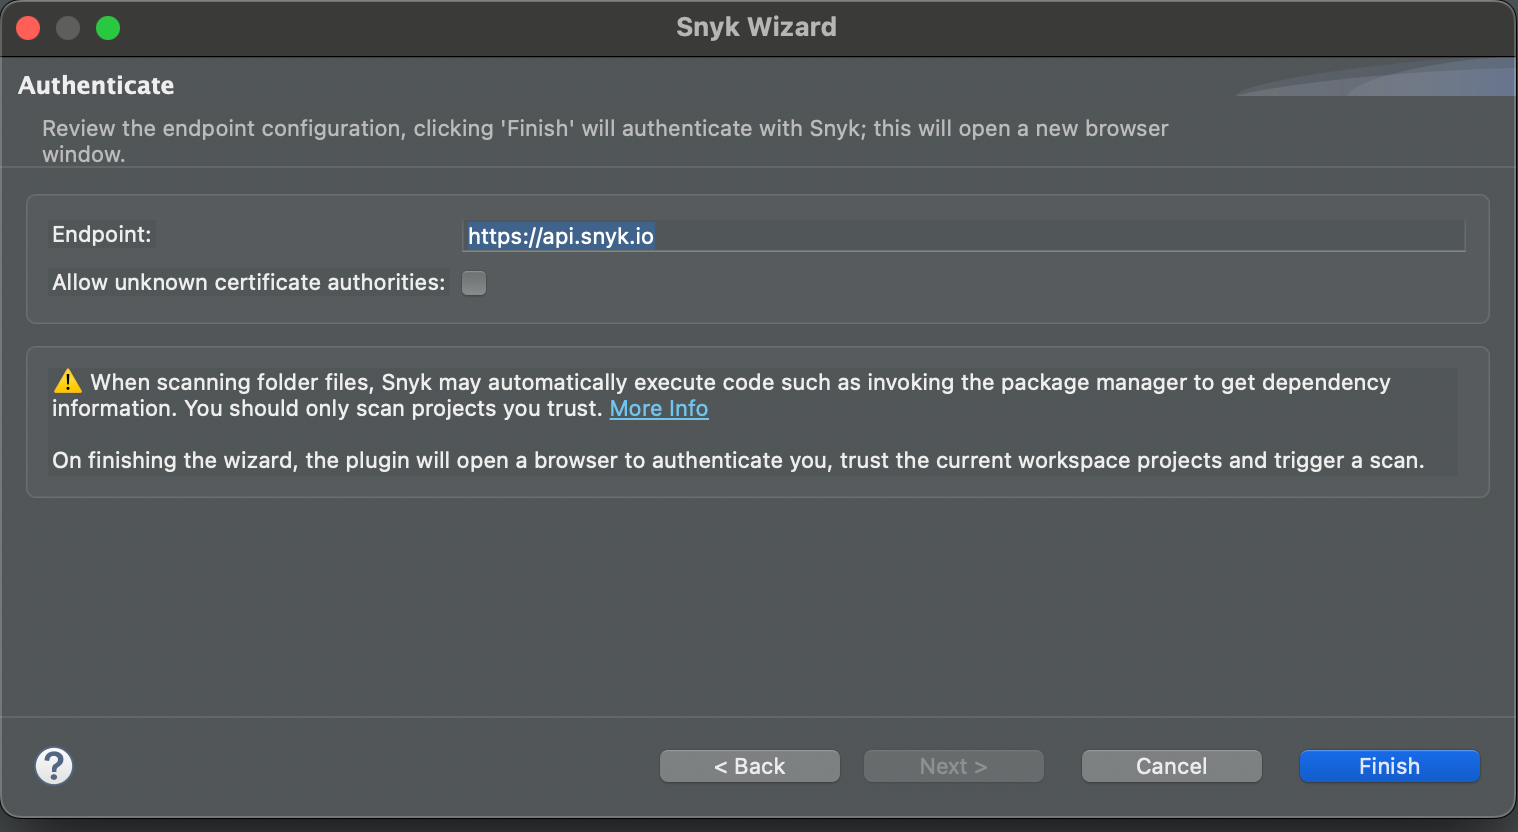The image size is (1518, 832).
Task: Click the Allow unknown certificate authorities label
Action: [x=248, y=282]
